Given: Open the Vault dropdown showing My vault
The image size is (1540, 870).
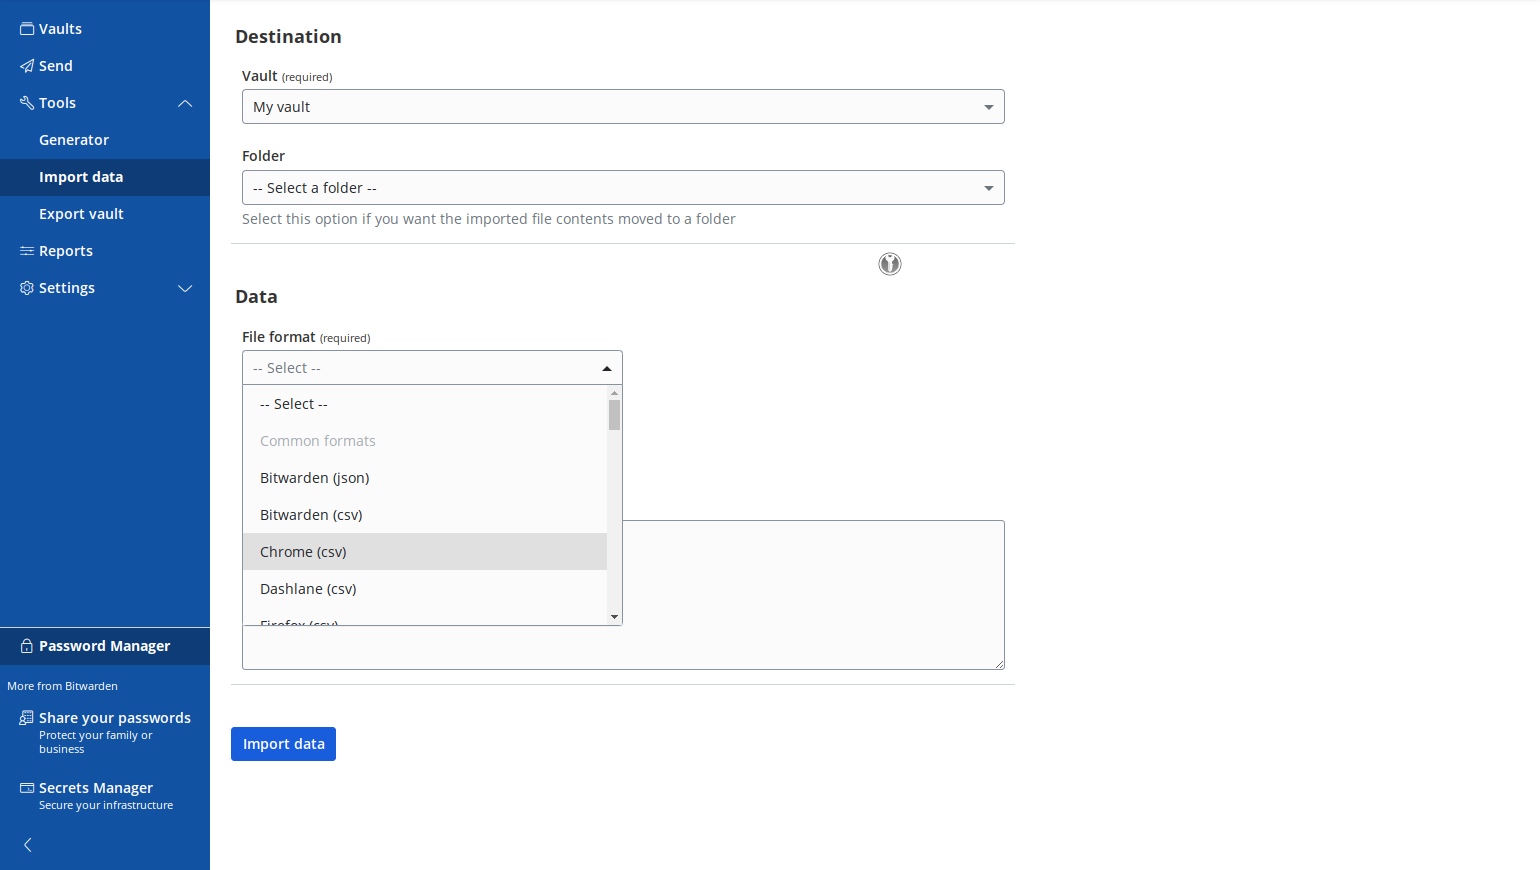Looking at the screenshot, I should (x=623, y=107).
